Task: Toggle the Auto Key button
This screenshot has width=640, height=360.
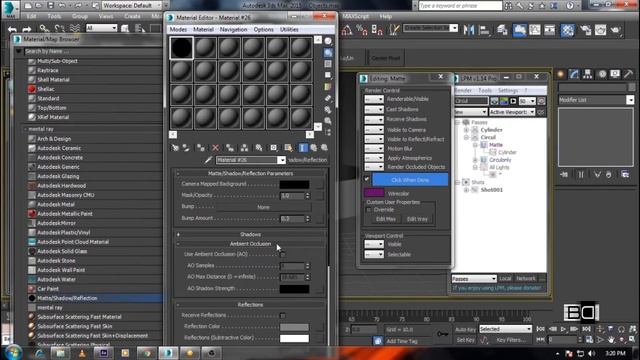Action: click(465, 329)
